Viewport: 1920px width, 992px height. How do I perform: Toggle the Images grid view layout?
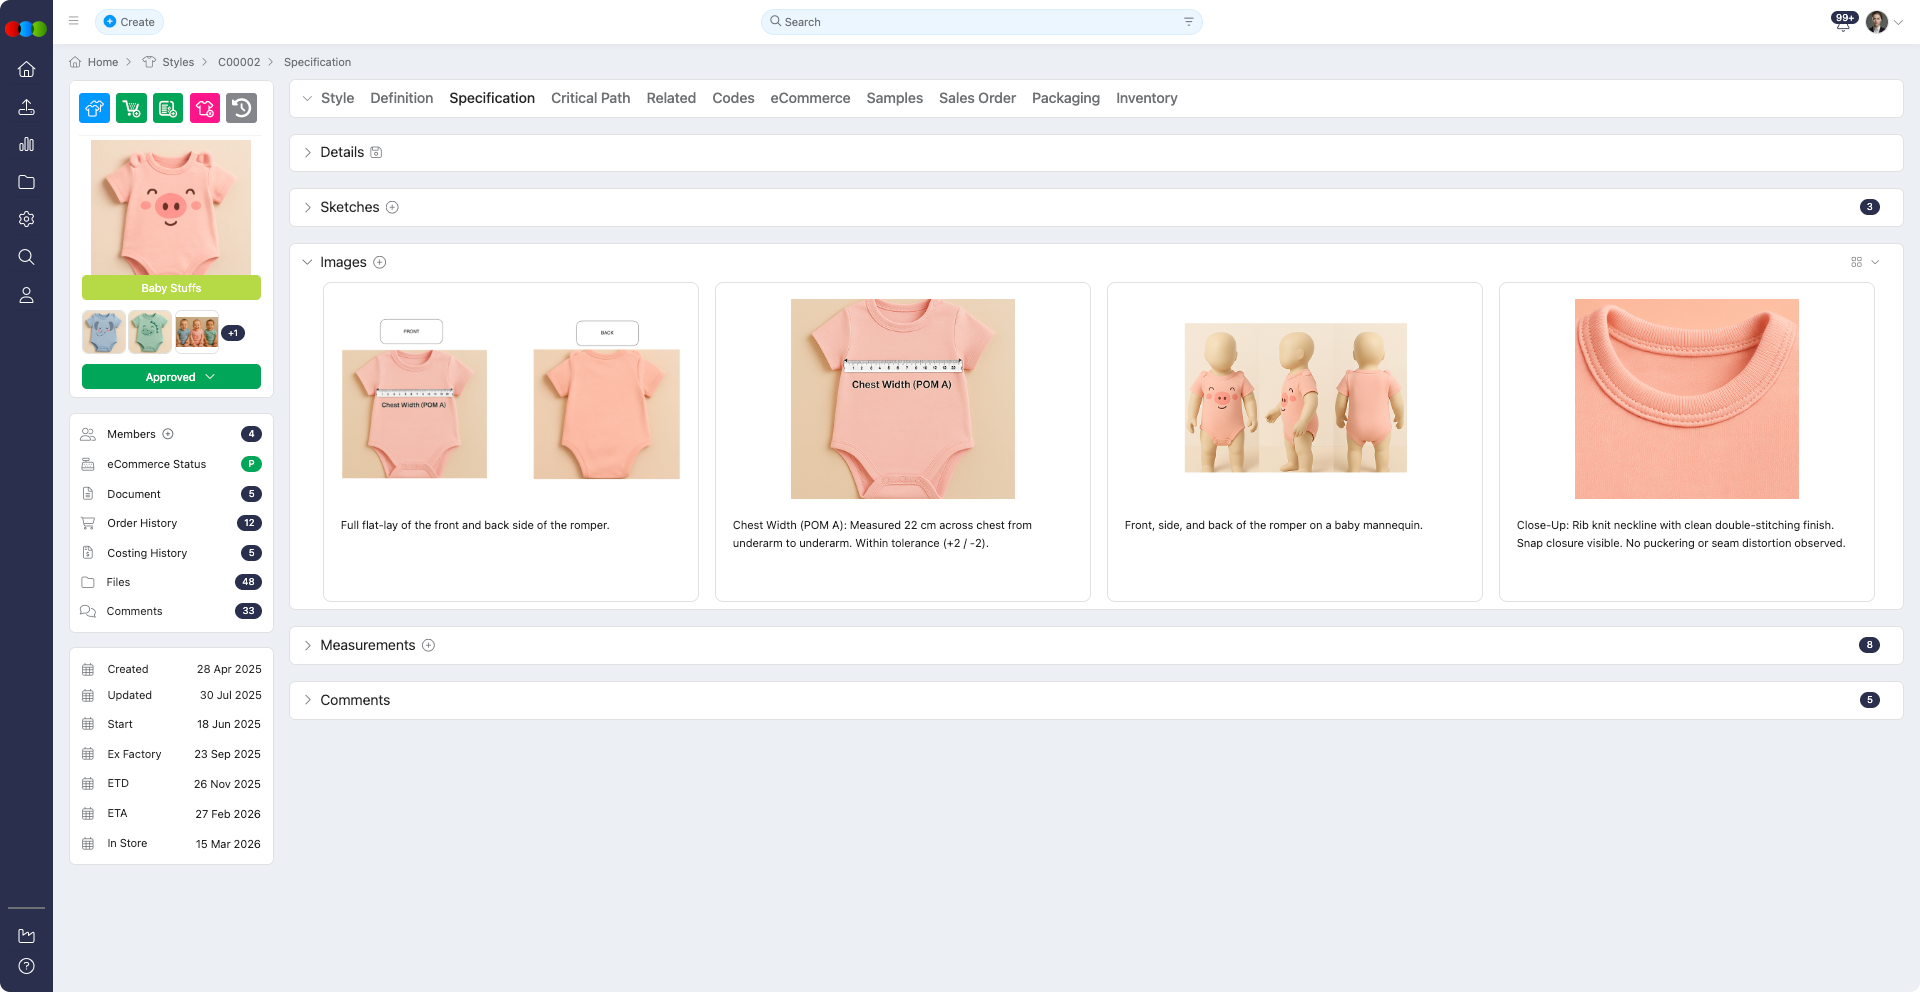point(1856,262)
